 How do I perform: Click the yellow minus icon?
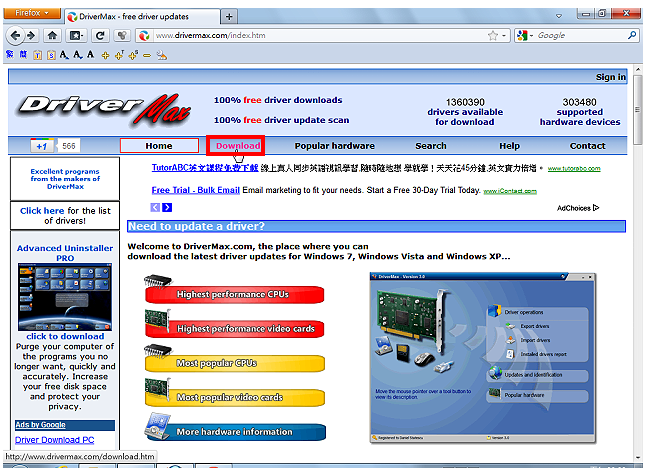coord(147,55)
